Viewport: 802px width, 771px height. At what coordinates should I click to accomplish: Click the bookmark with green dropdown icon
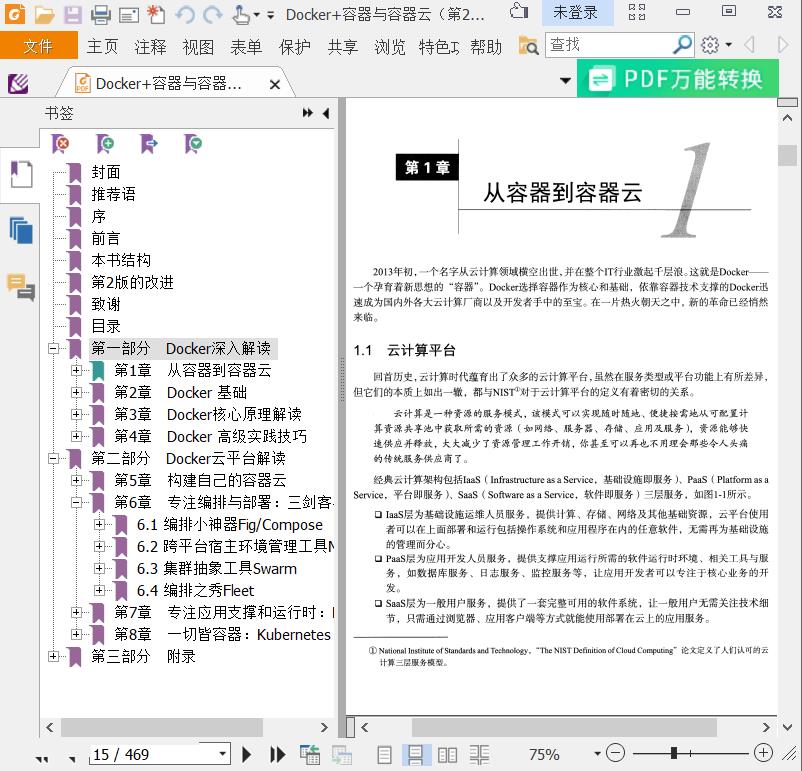[x=193, y=144]
